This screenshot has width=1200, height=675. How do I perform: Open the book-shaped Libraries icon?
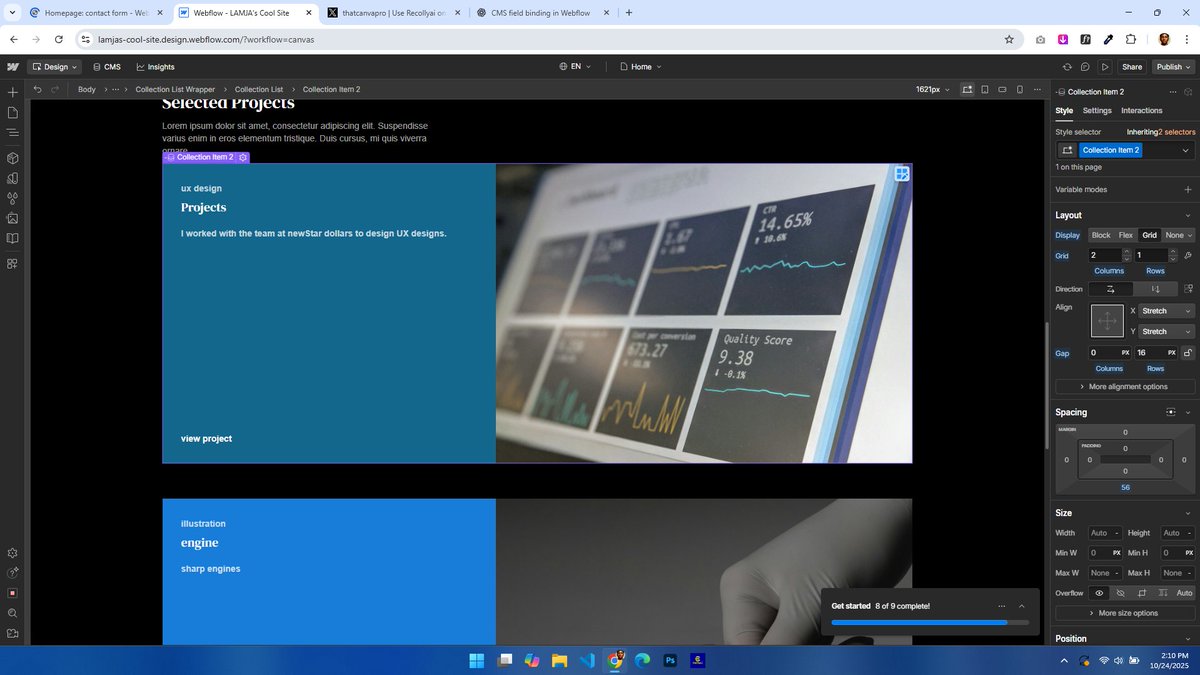click(12, 238)
